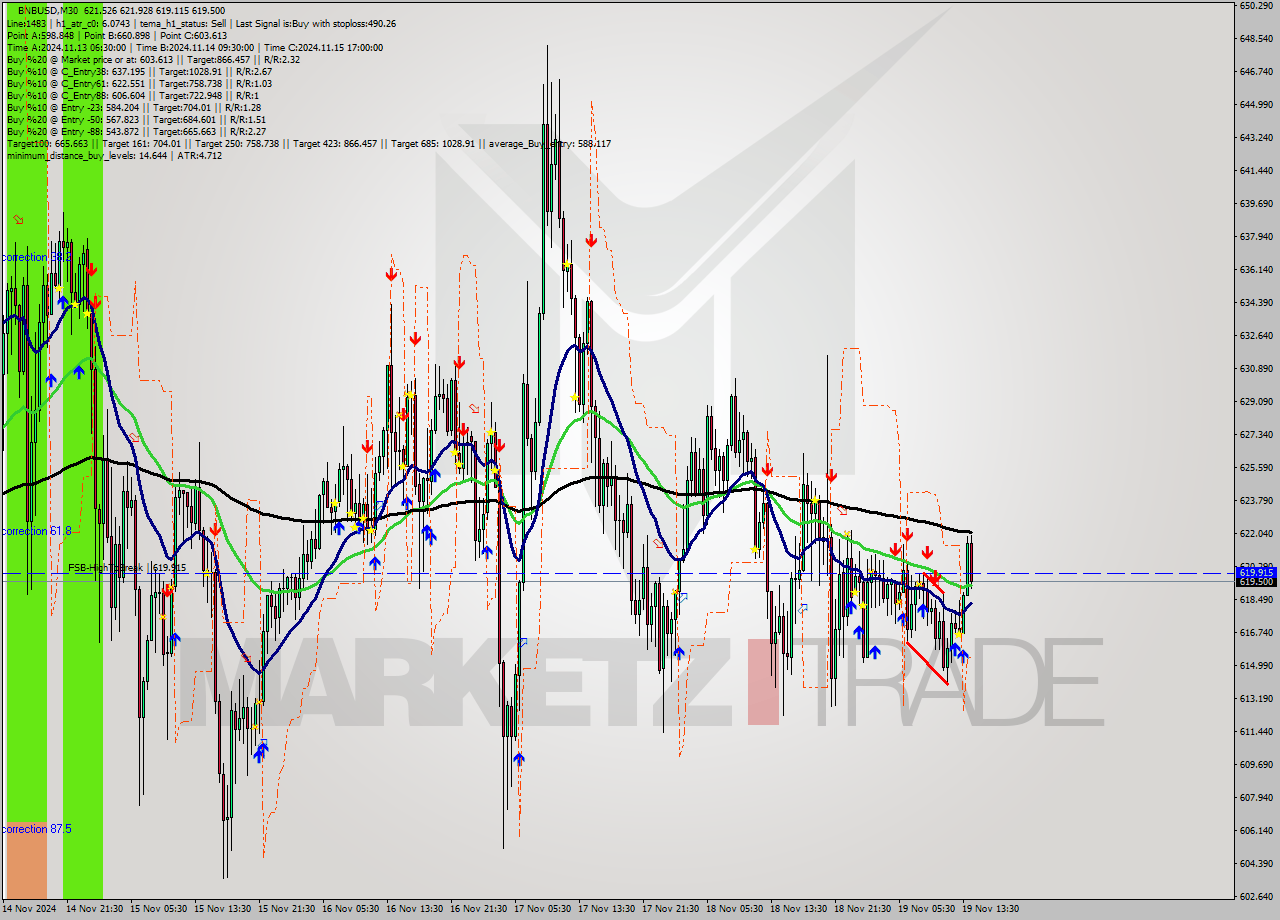The width and height of the screenshot is (1280, 920).
Task: Click the 648.540 price axis label
Action: [1256, 39]
